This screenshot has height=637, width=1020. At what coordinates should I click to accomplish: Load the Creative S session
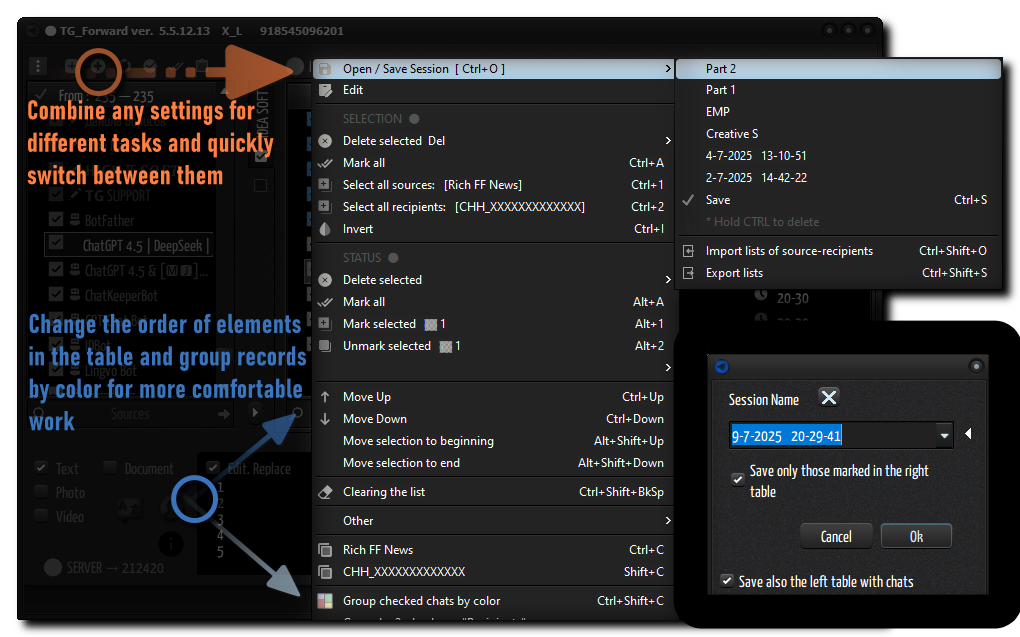(x=839, y=134)
